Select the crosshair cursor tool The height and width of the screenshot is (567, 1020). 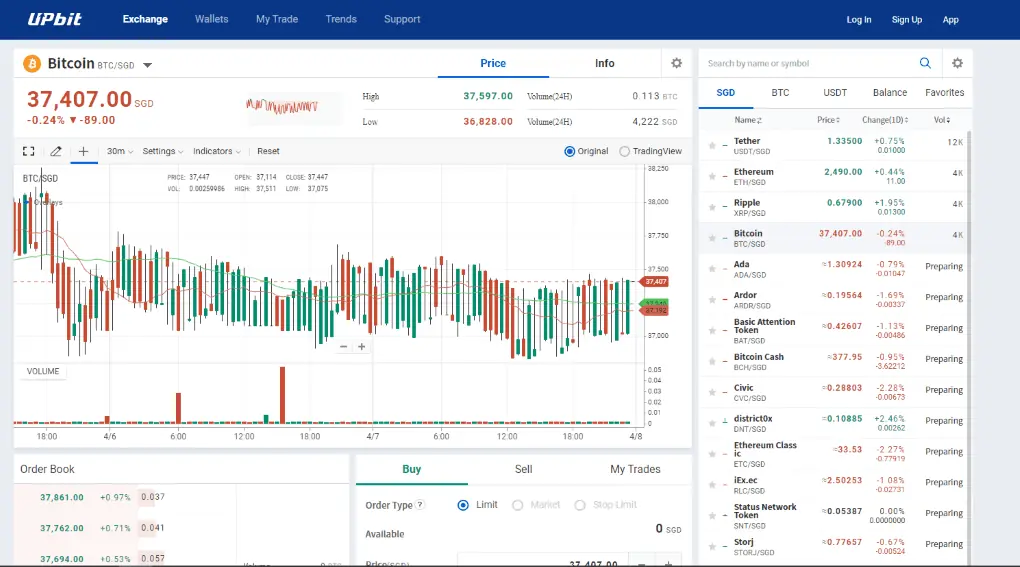point(83,151)
